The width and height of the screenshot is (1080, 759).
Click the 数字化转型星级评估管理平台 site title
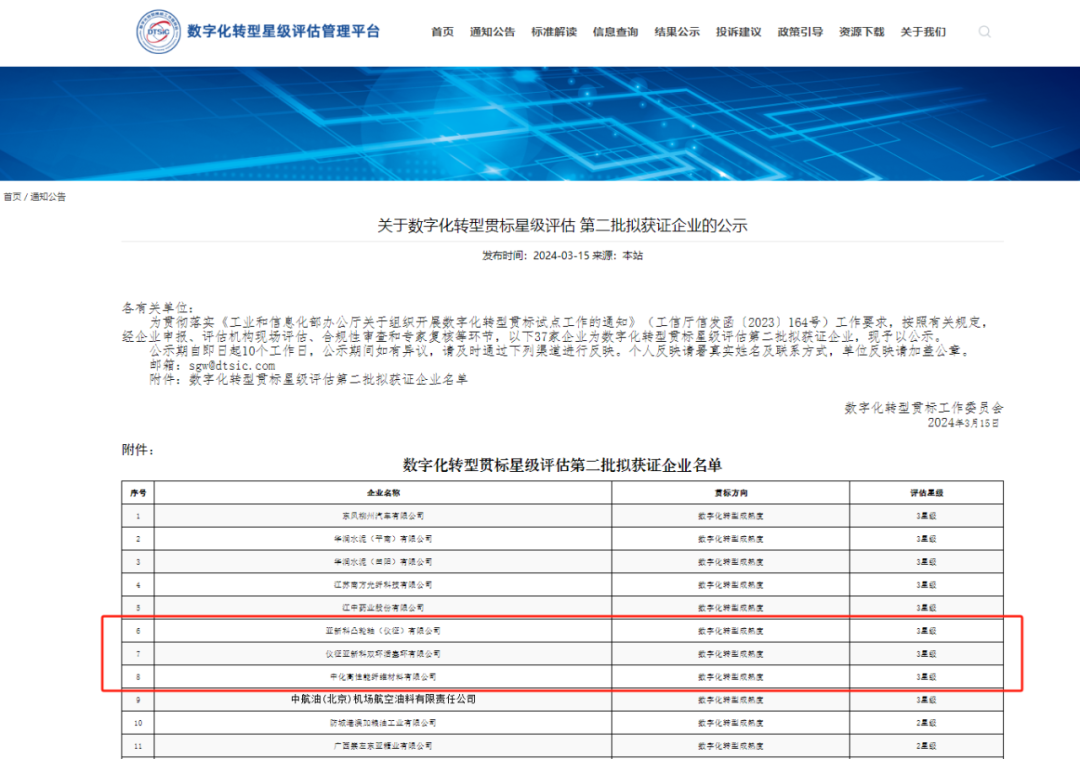pyautogui.click(x=283, y=32)
